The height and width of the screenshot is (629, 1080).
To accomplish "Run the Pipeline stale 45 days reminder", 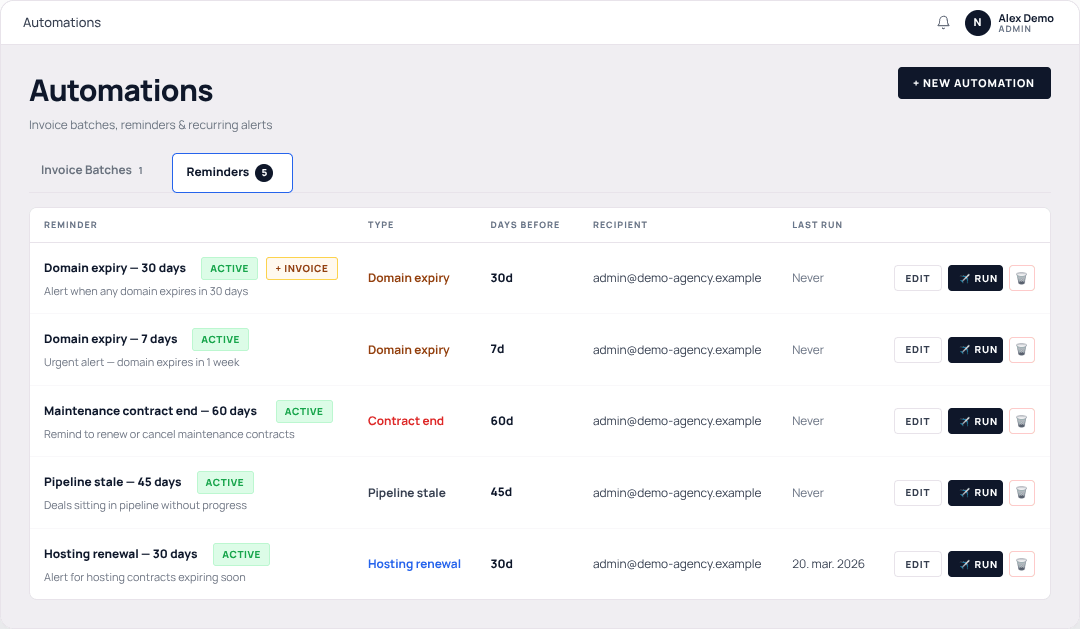I will click(975, 493).
